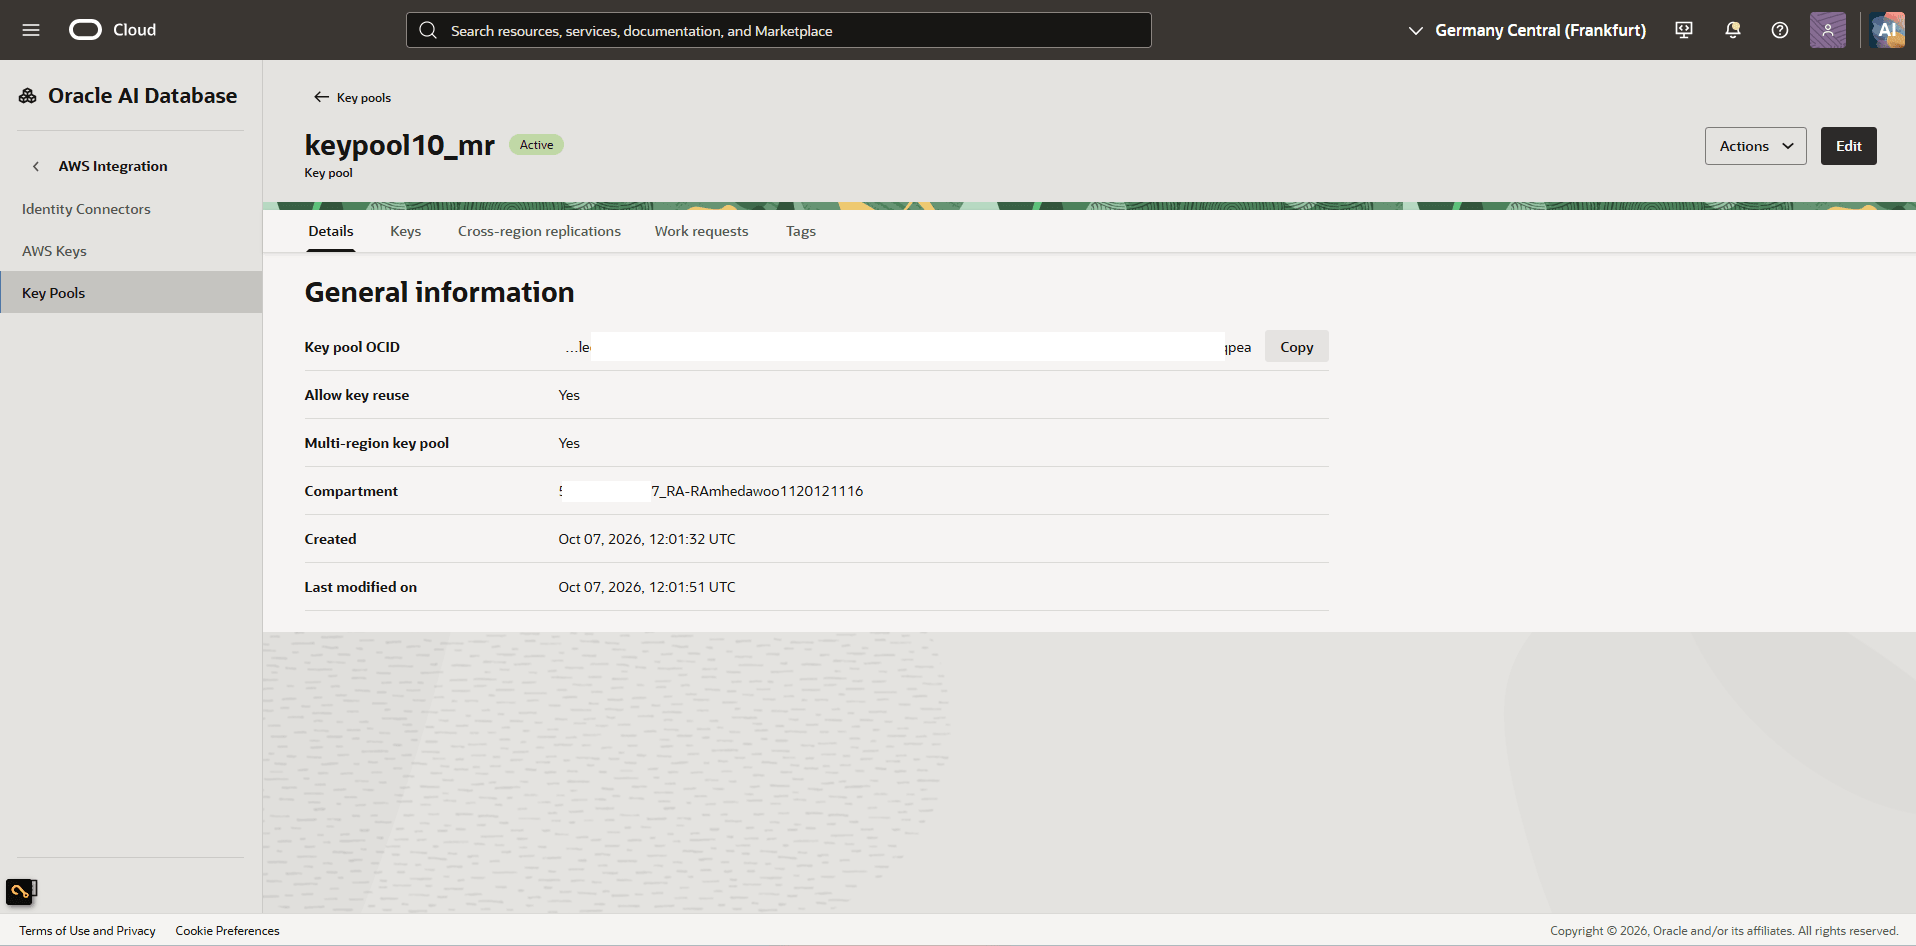This screenshot has height=946, width=1916.
Task: Click the back chevron beside AWS Integration
Action: coord(36,166)
